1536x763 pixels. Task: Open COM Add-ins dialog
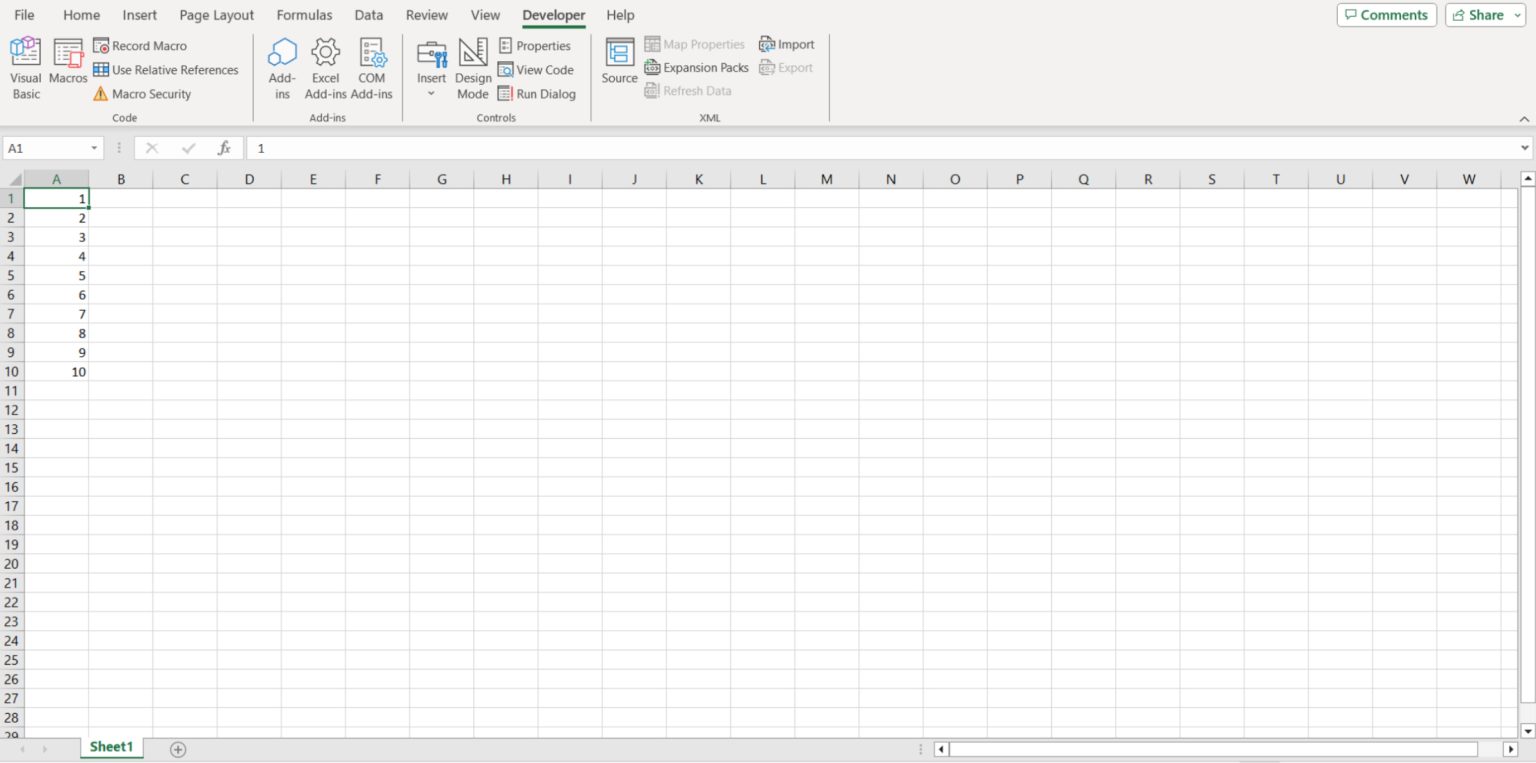coord(372,67)
